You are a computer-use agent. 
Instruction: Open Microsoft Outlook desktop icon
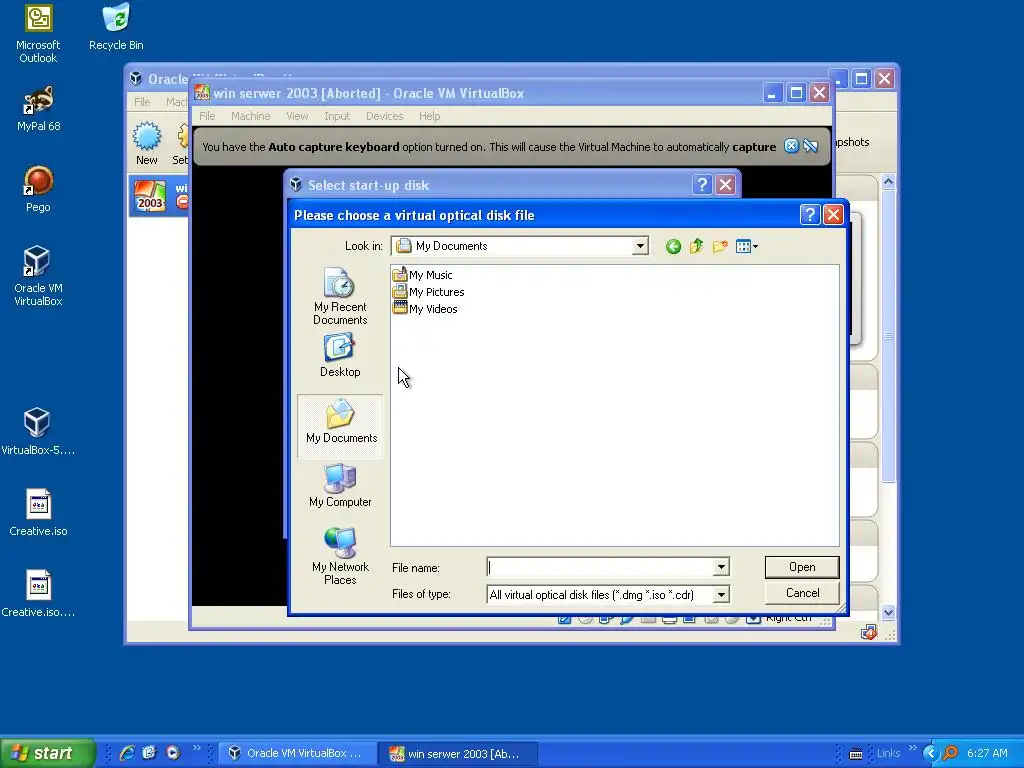(38, 34)
